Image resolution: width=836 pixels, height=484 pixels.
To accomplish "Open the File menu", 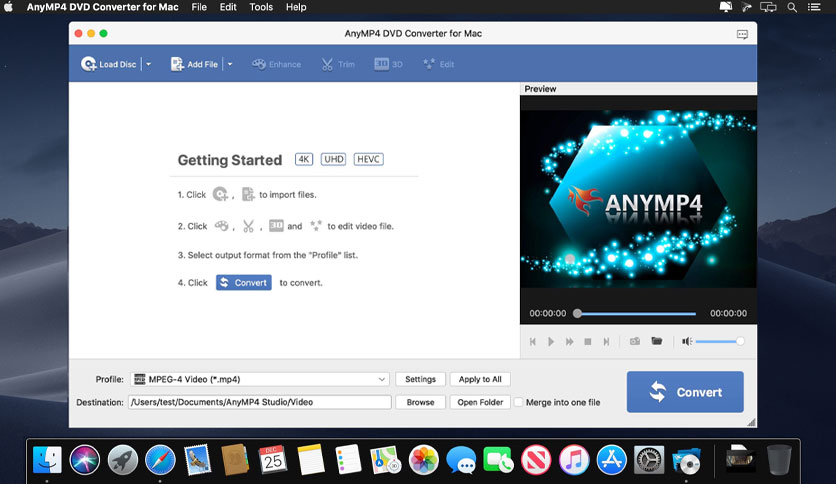I will (199, 7).
